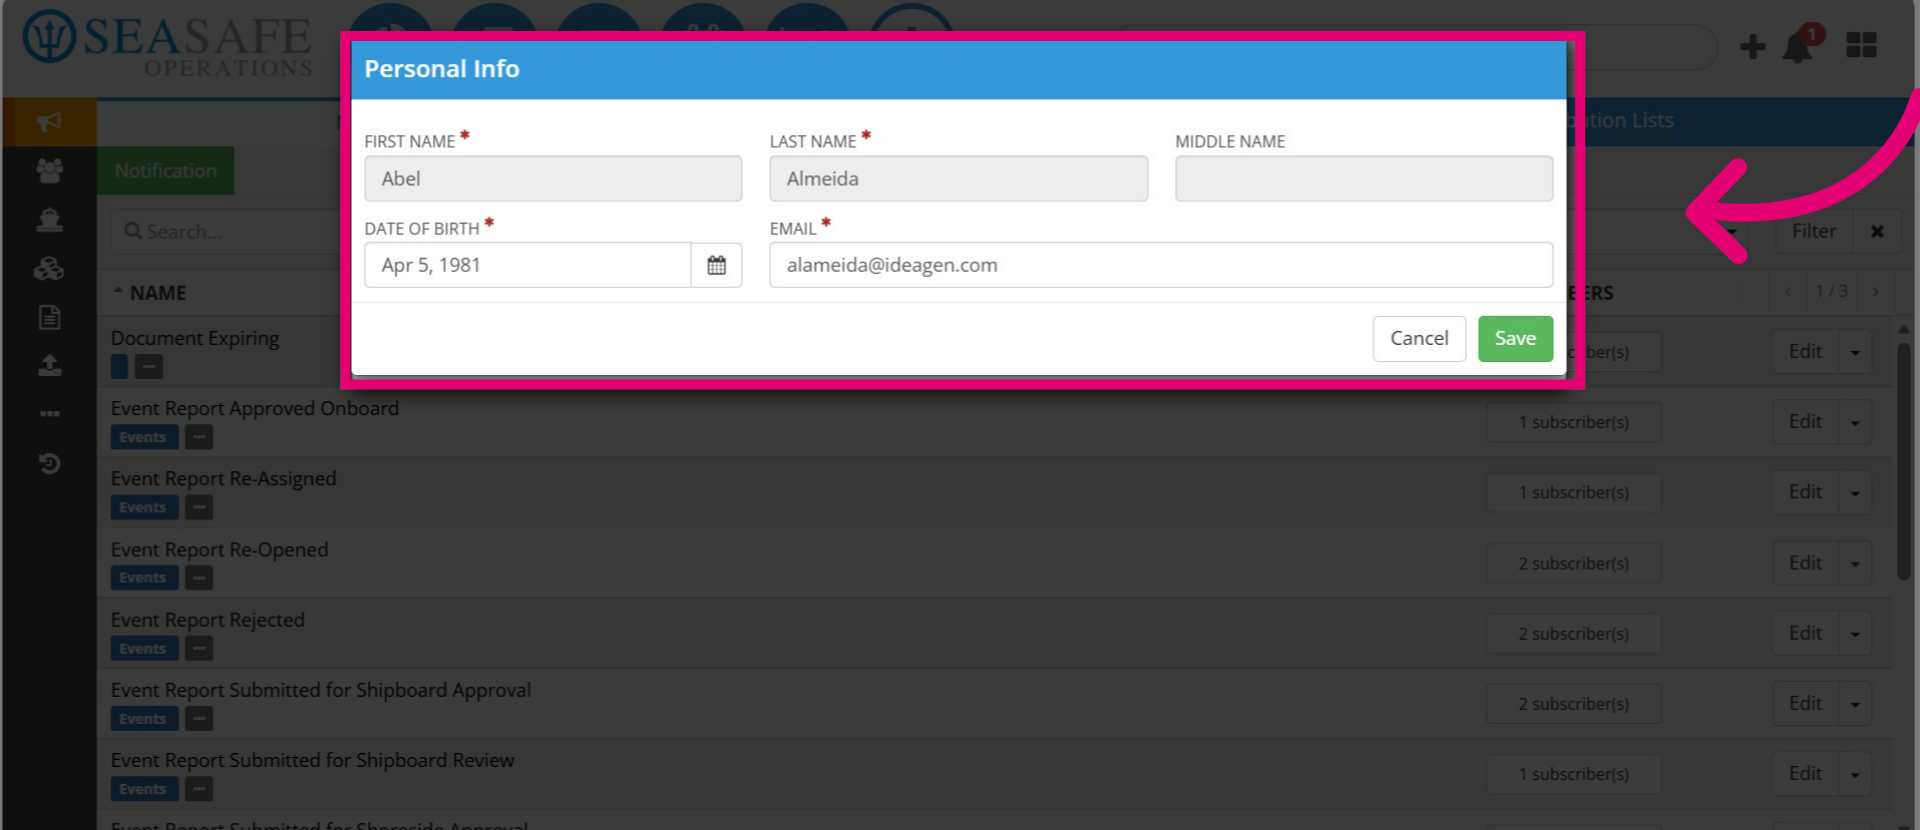View subscribers of Submitted for Shipboard Approval
Screen dimensions: 1920x830
(x=1574, y=703)
